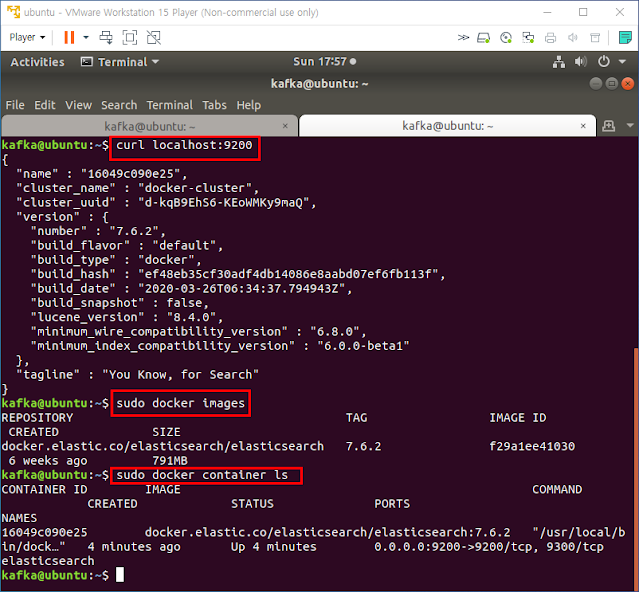Click the ports text 0.0.0.0:9200->9200/tcp

pos(452,547)
